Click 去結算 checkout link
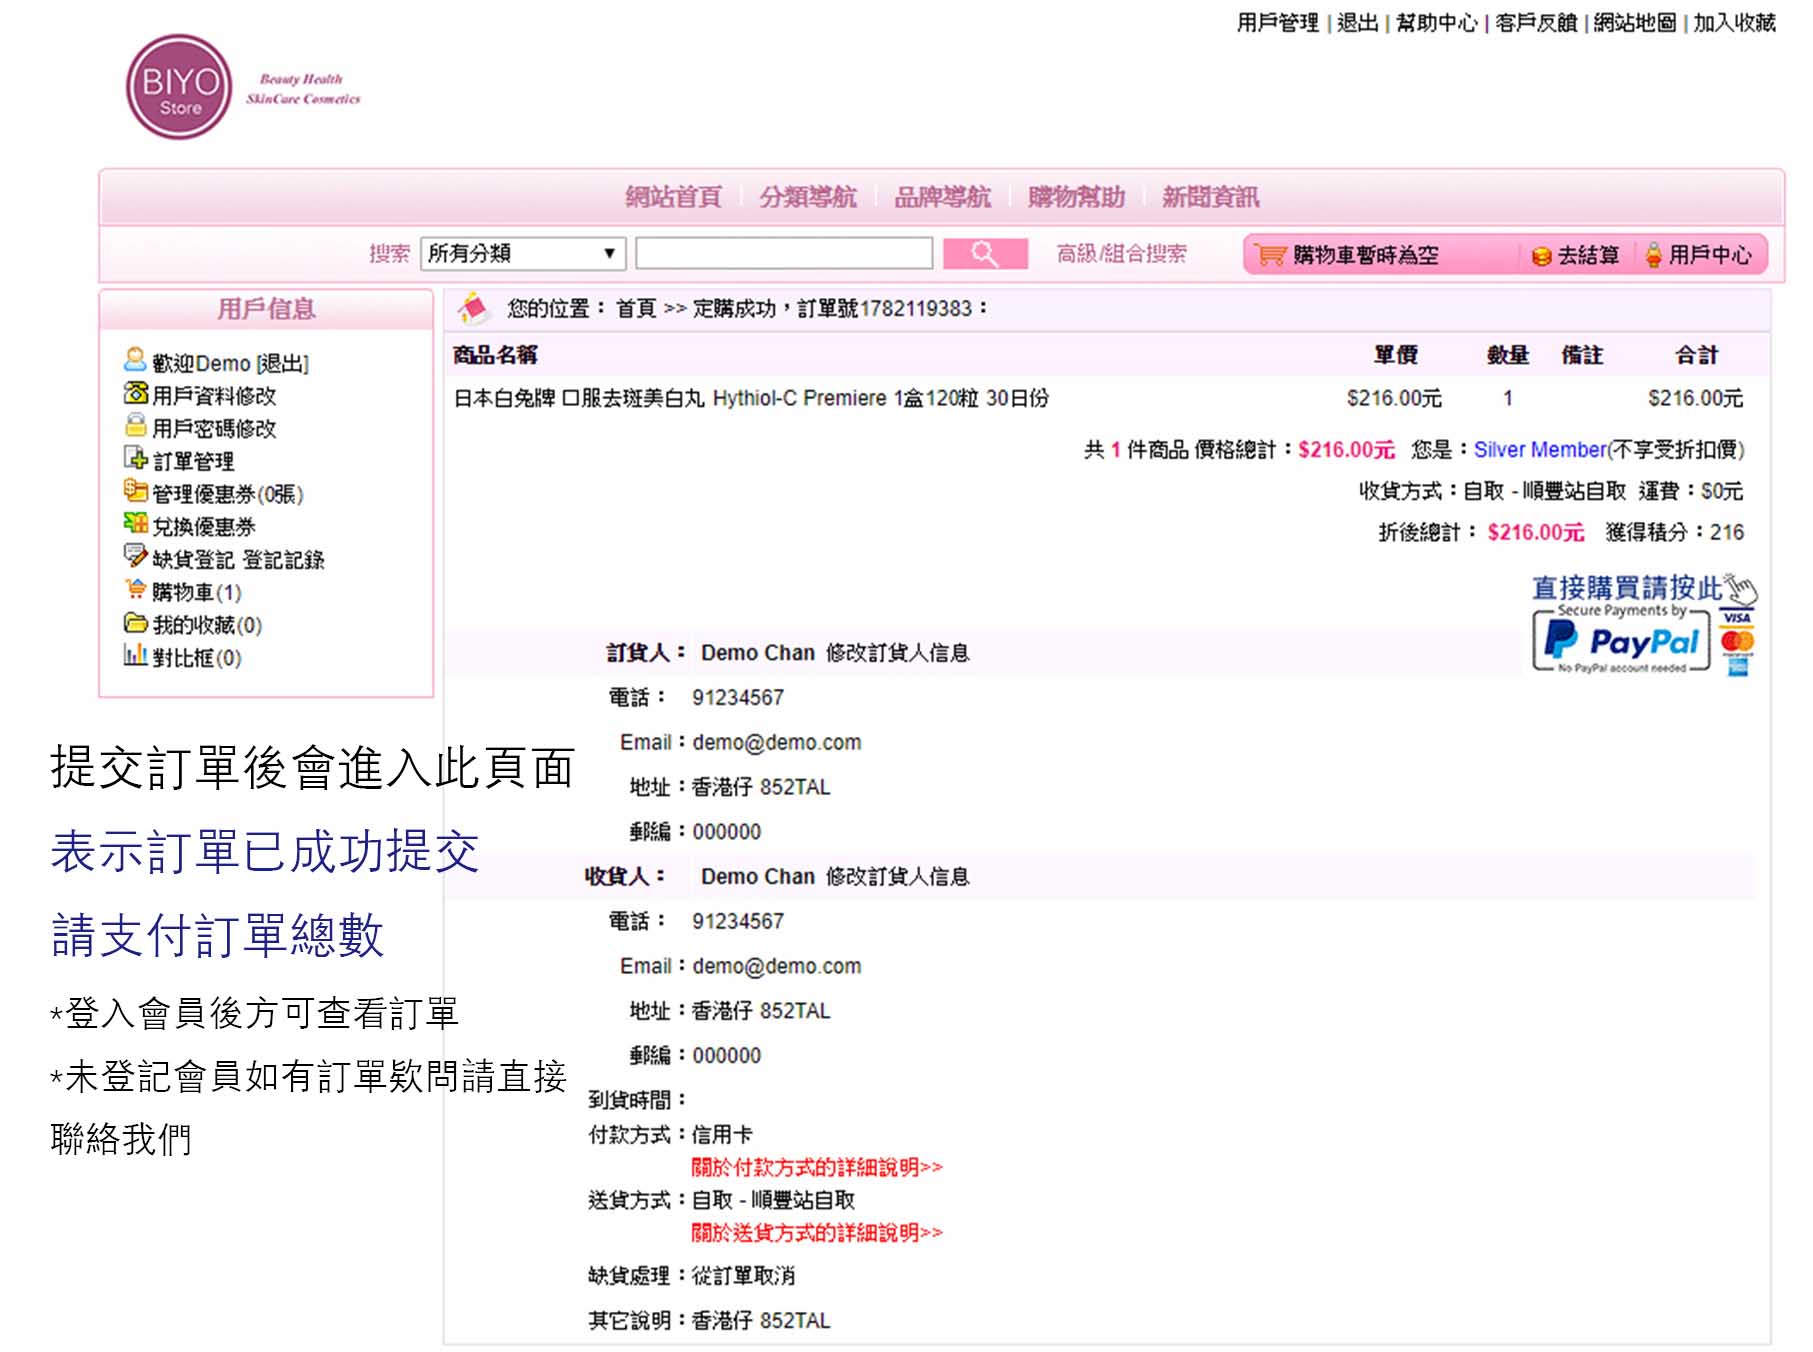This screenshot has height=1352, width=1813. [1587, 256]
